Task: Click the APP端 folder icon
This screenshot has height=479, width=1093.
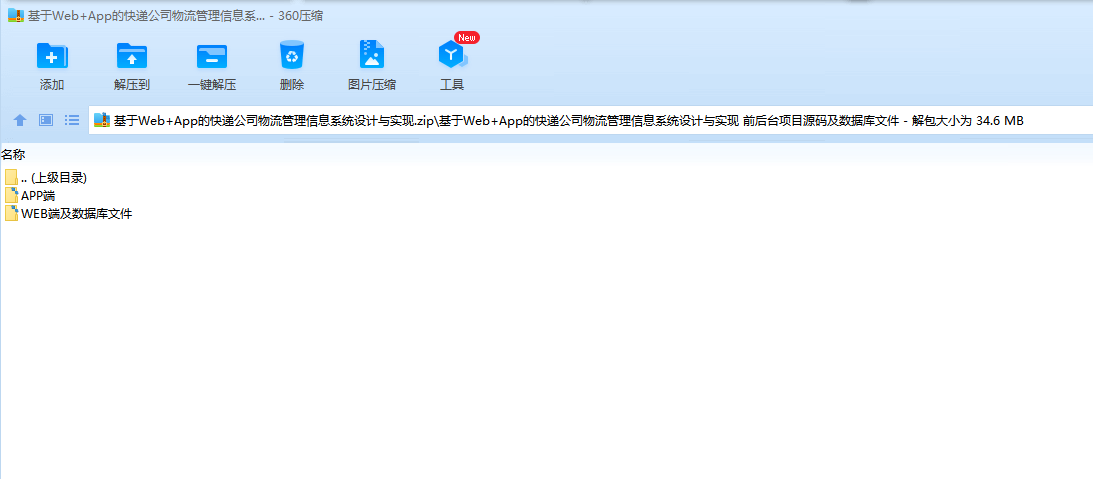Action: pos(11,196)
